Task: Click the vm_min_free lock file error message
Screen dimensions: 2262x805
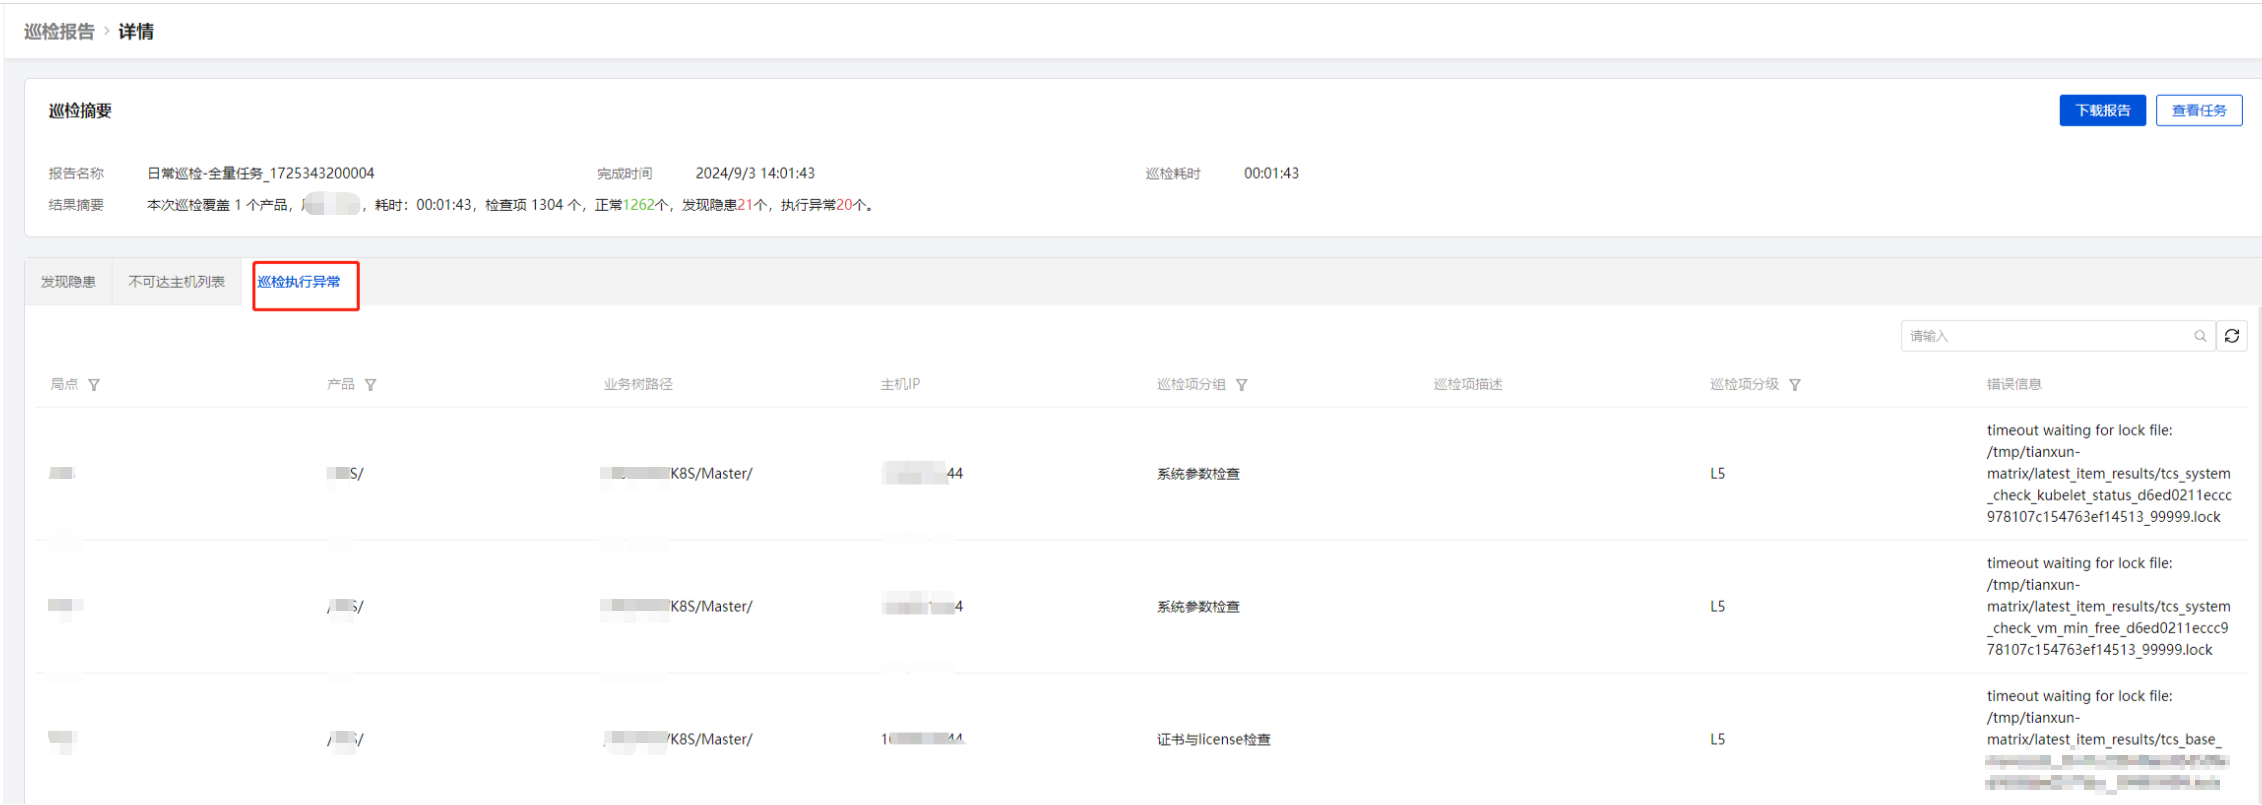Action: (2107, 606)
